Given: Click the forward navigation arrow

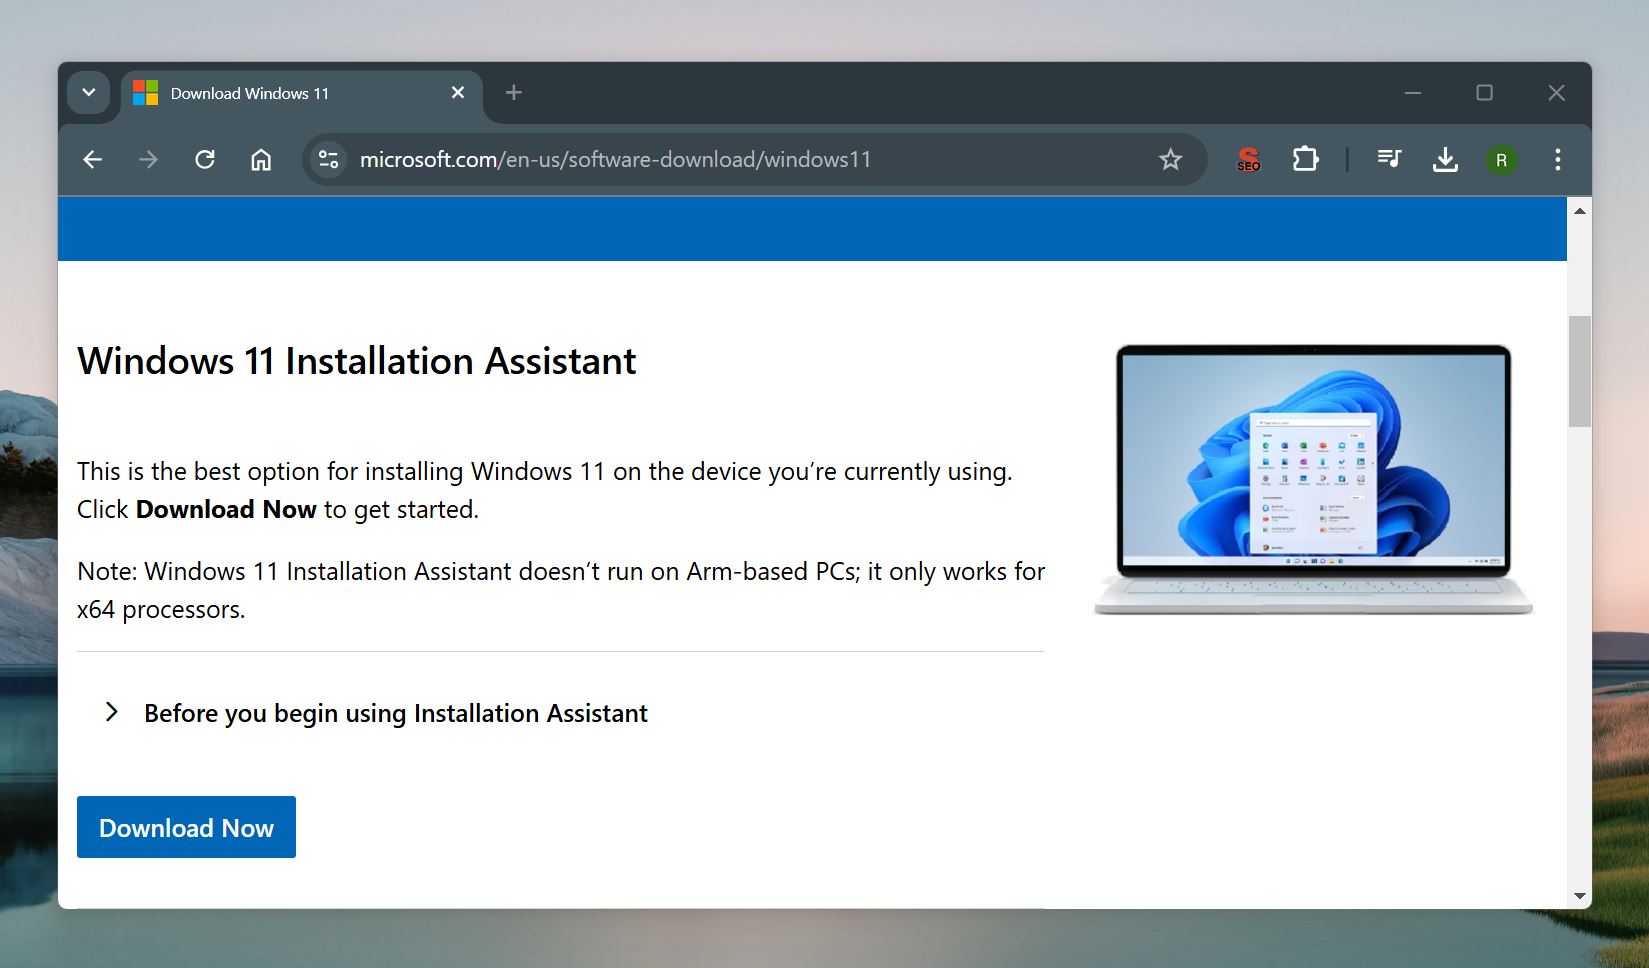Looking at the screenshot, I should click(x=148, y=160).
